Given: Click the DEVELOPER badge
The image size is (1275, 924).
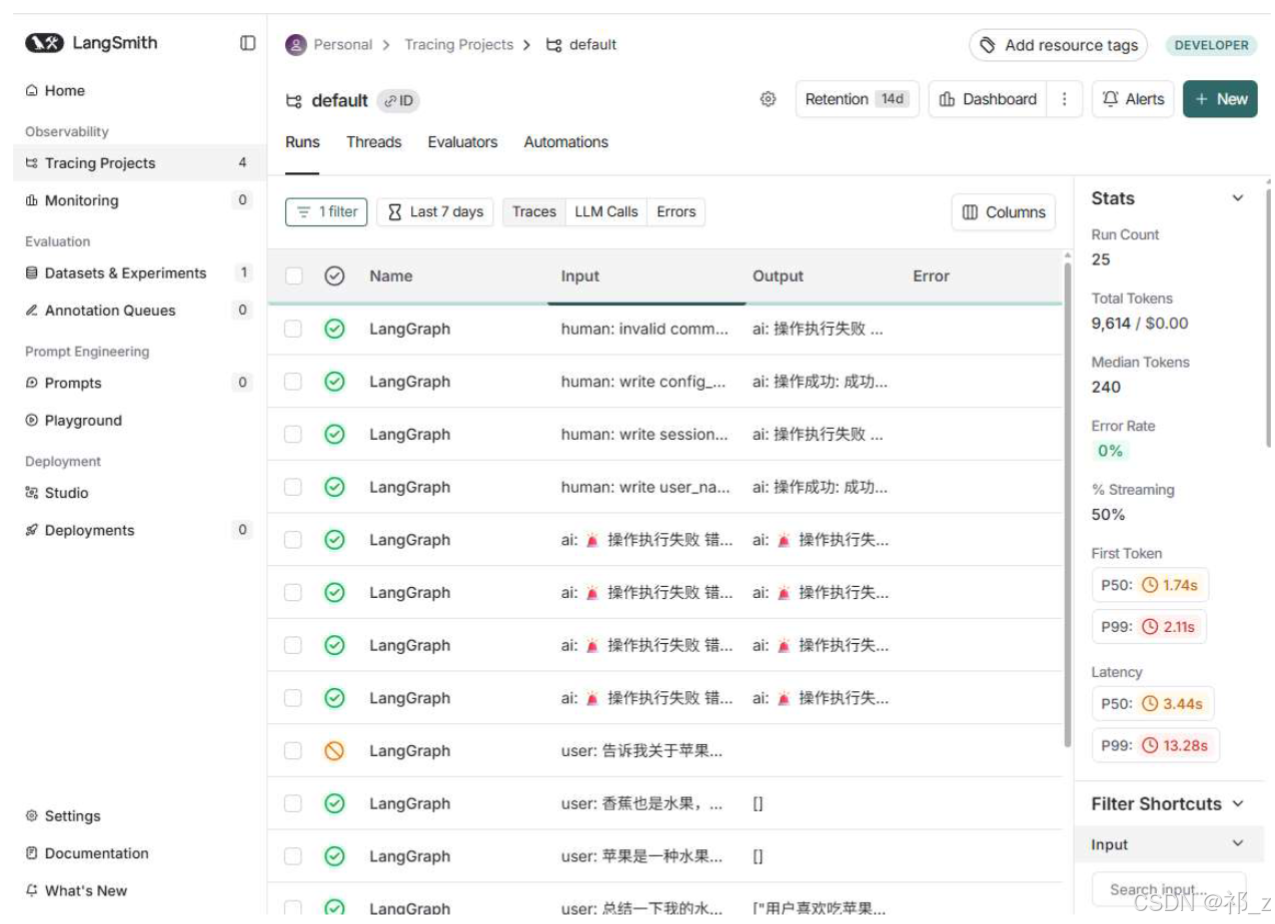Looking at the screenshot, I should tap(1211, 45).
